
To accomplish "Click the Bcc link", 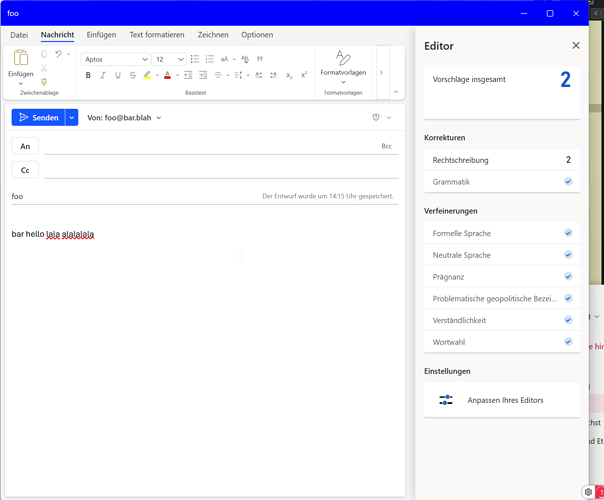I will click(386, 146).
